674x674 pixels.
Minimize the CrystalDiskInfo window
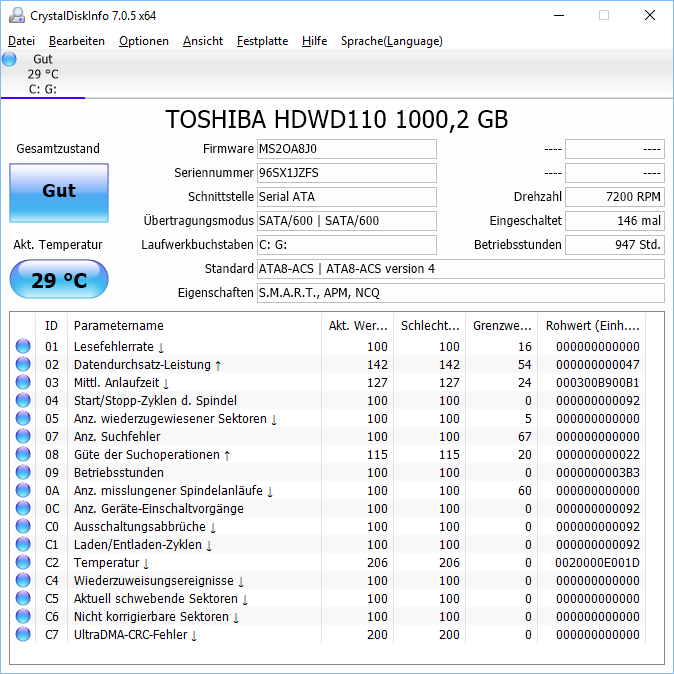coord(559,15)
